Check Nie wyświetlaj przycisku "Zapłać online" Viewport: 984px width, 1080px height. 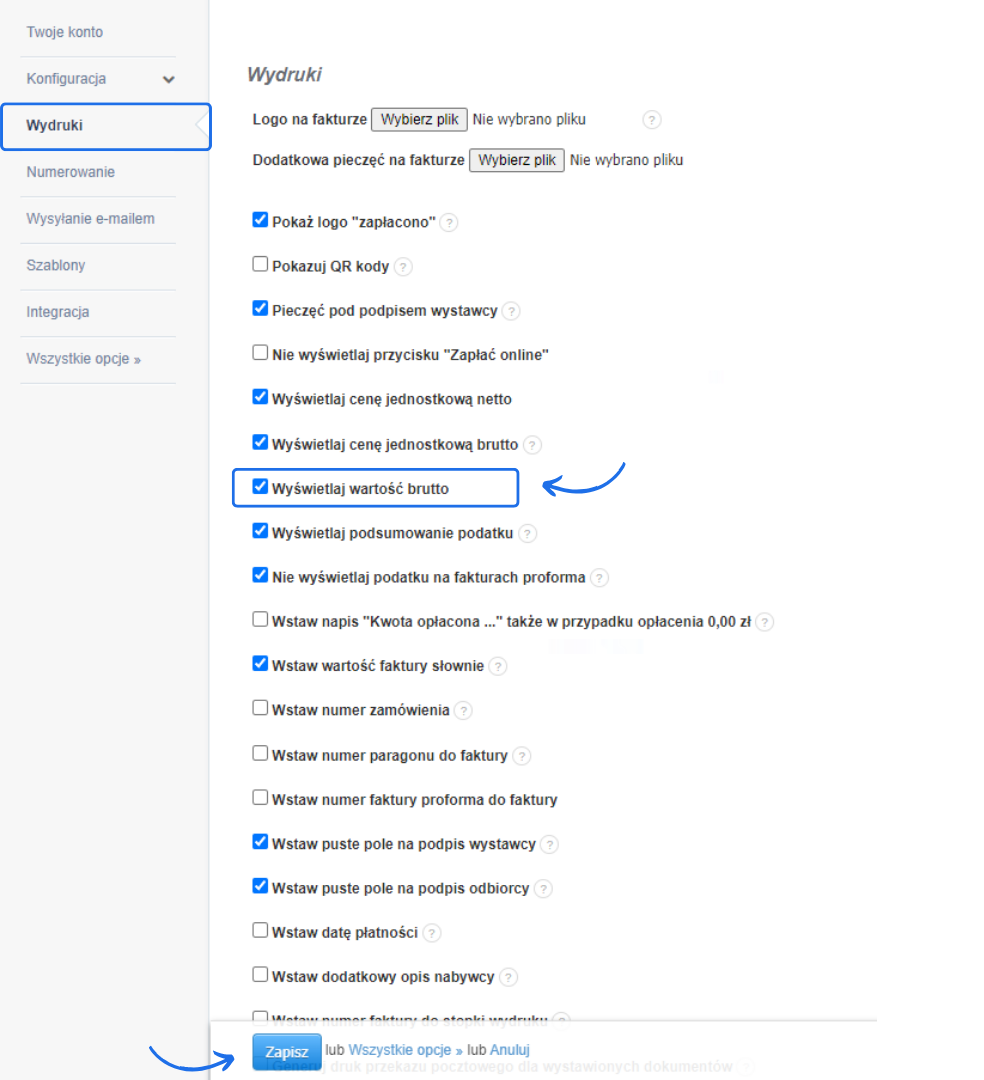[x=260, y=353]
